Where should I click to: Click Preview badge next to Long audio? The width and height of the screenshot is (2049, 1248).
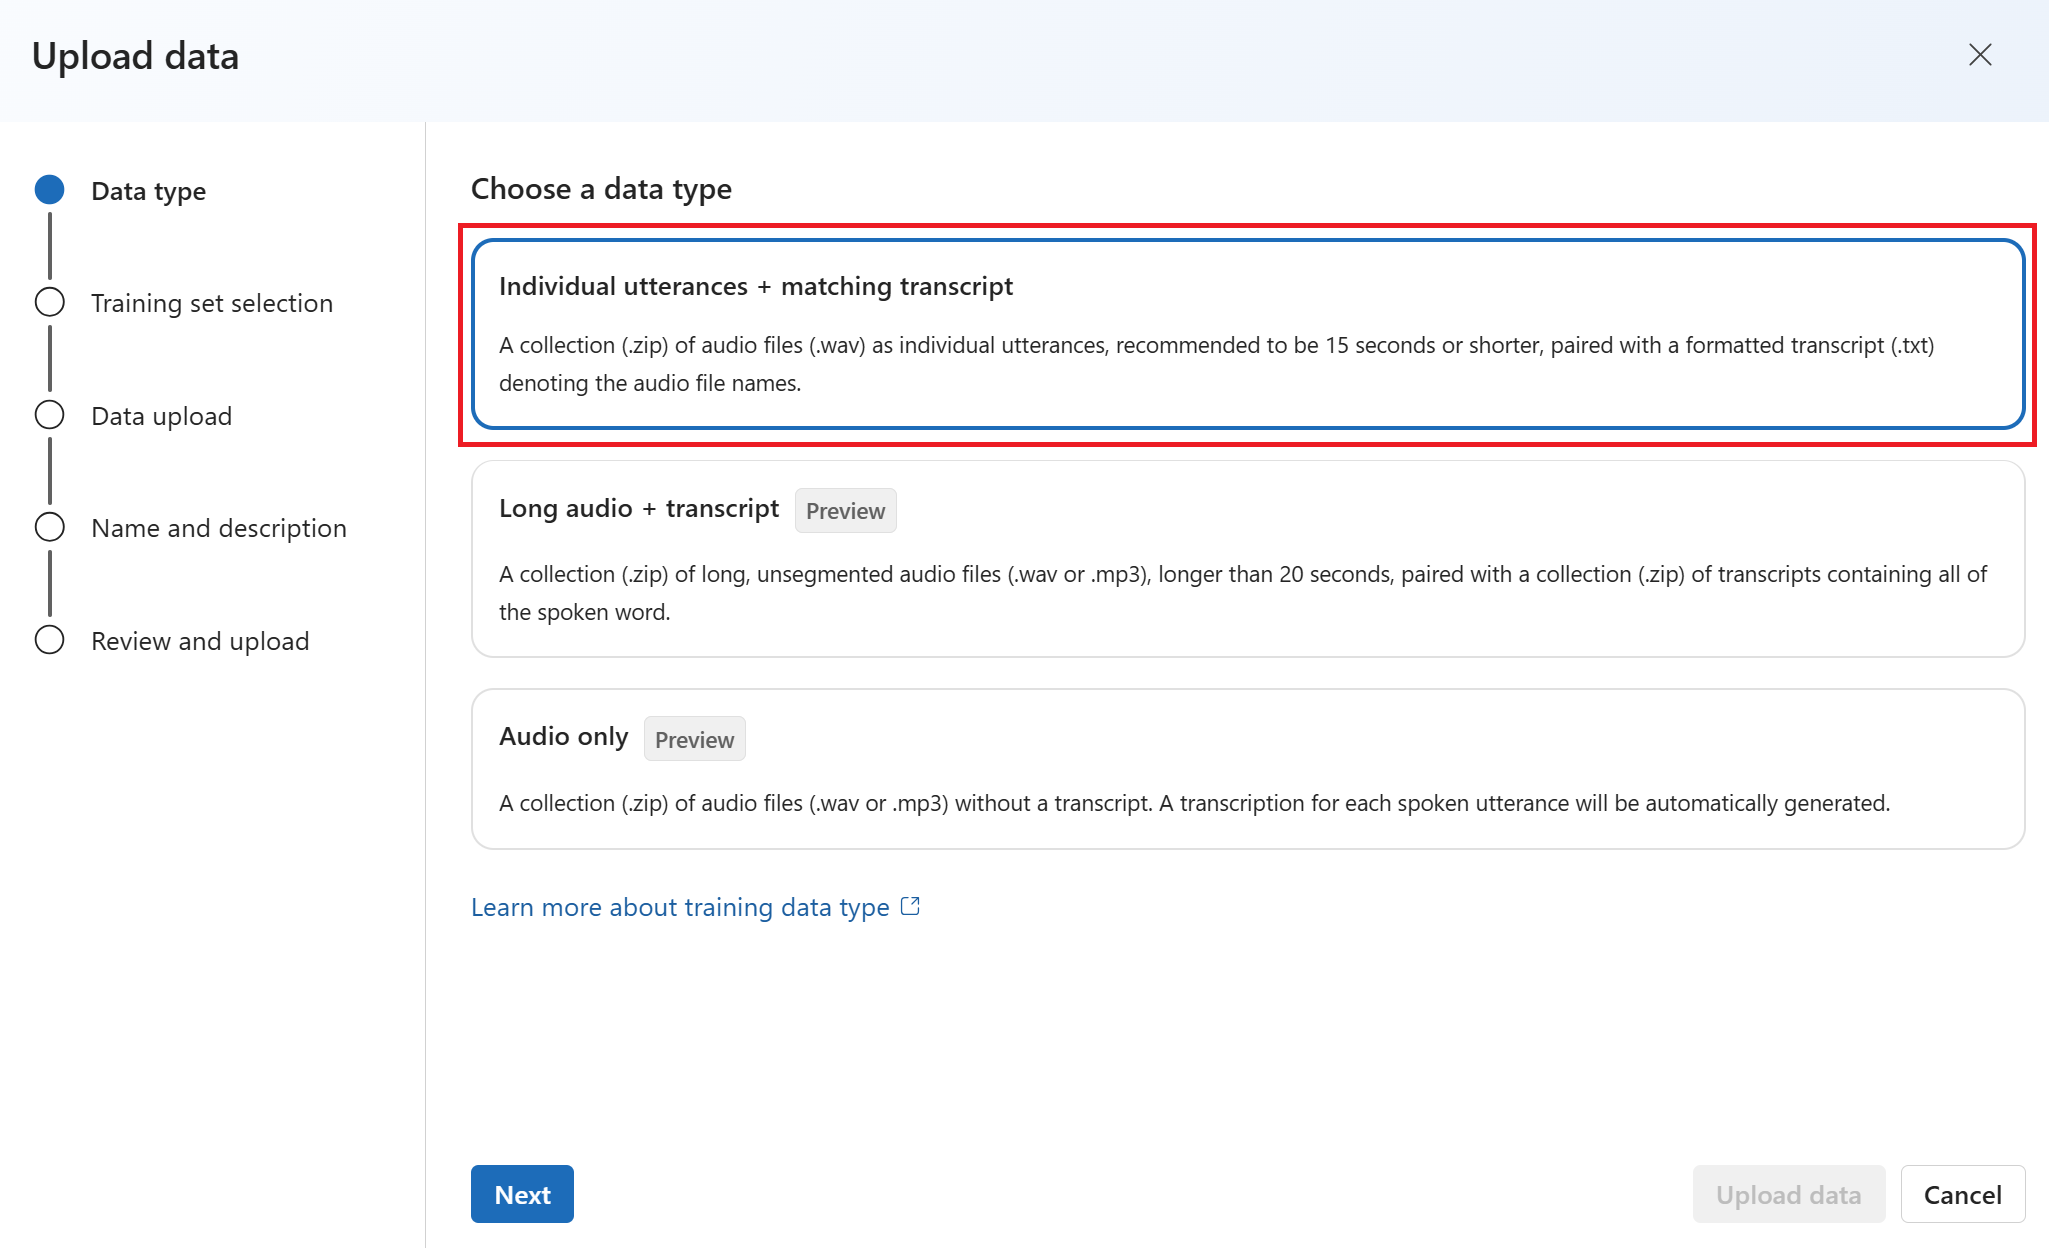click(x=845, y=511)
